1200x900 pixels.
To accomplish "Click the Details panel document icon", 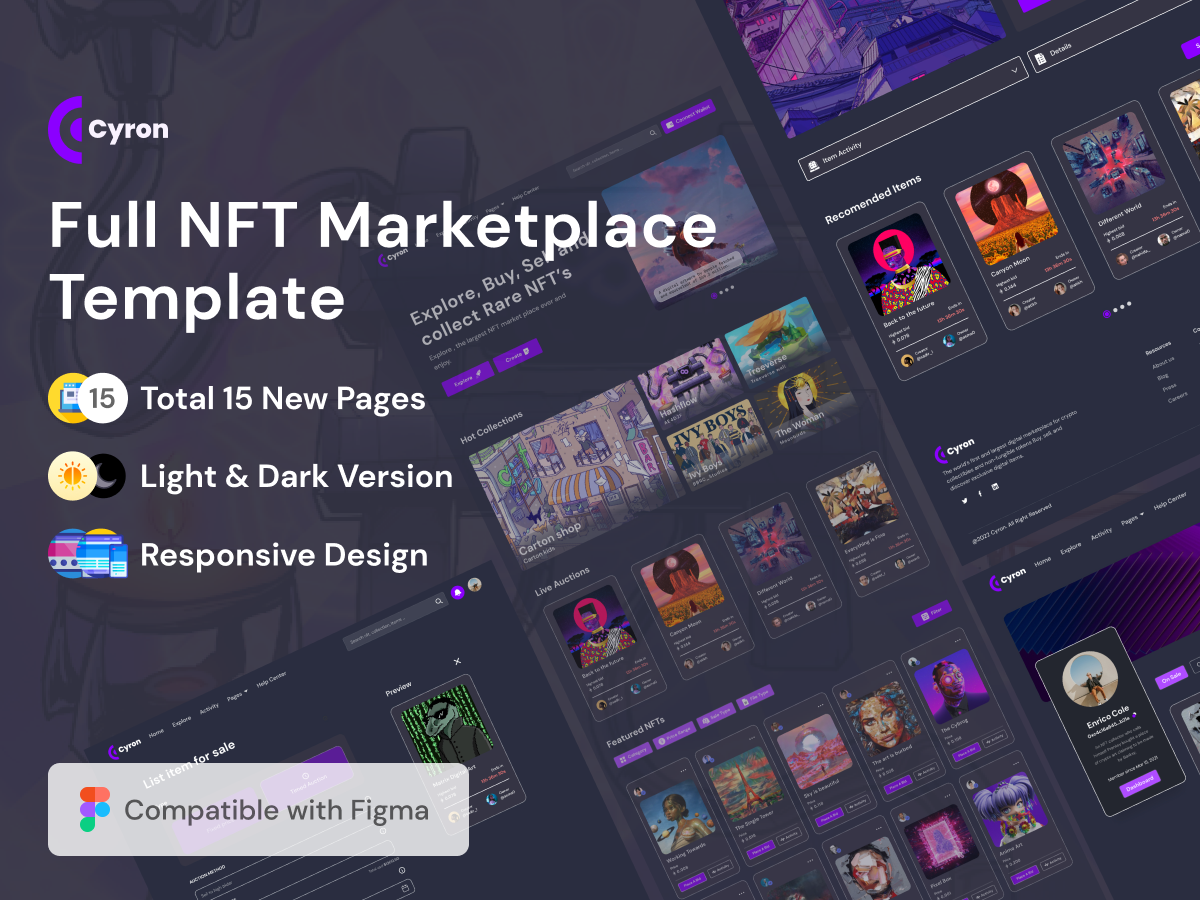I will point(1040,59).
